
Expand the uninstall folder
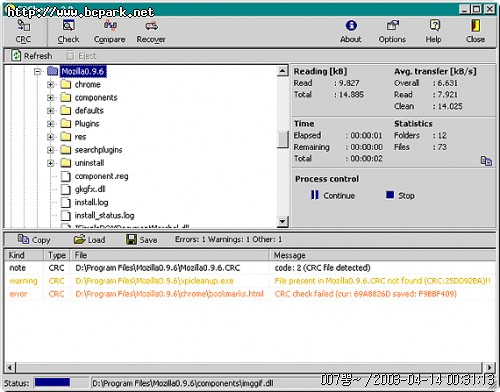click(x=51, y=163)
